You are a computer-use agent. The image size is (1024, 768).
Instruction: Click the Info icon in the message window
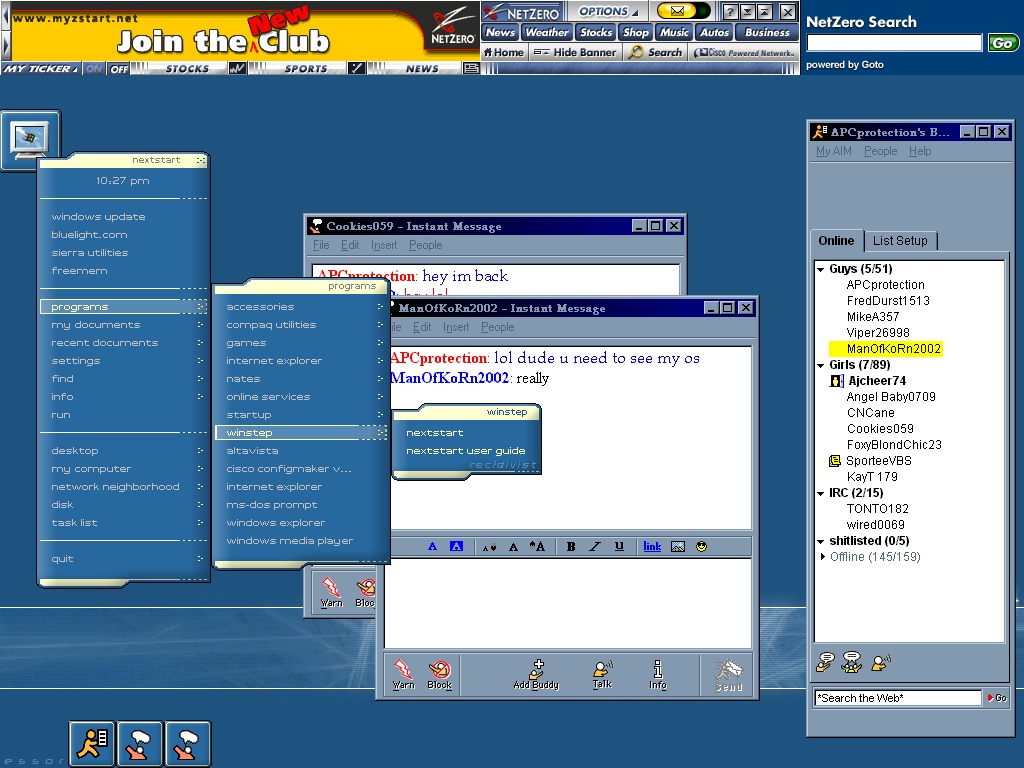(x=658, y=674)
